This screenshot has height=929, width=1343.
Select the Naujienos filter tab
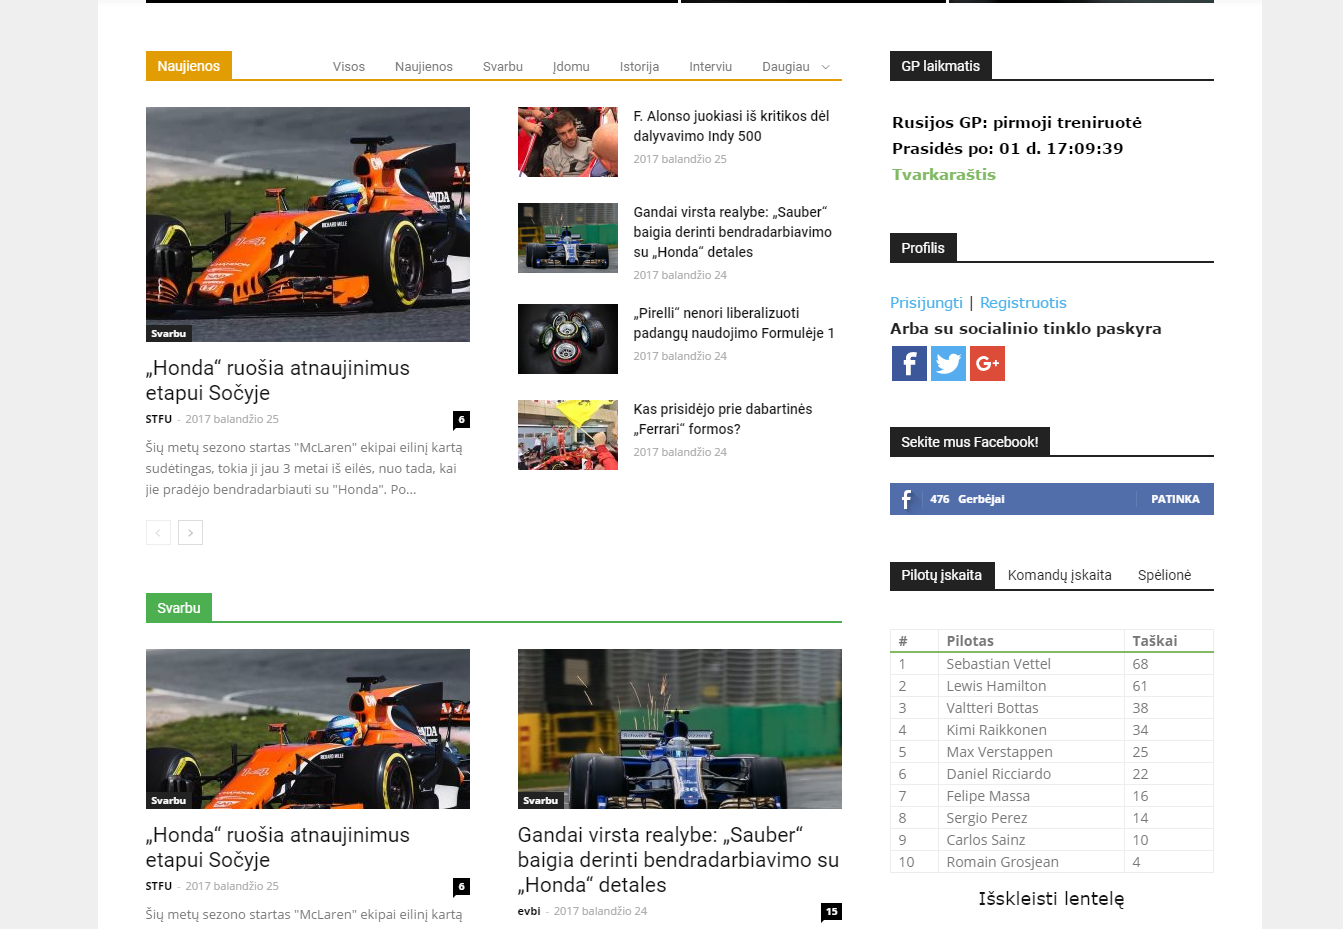tap(424, 67)
